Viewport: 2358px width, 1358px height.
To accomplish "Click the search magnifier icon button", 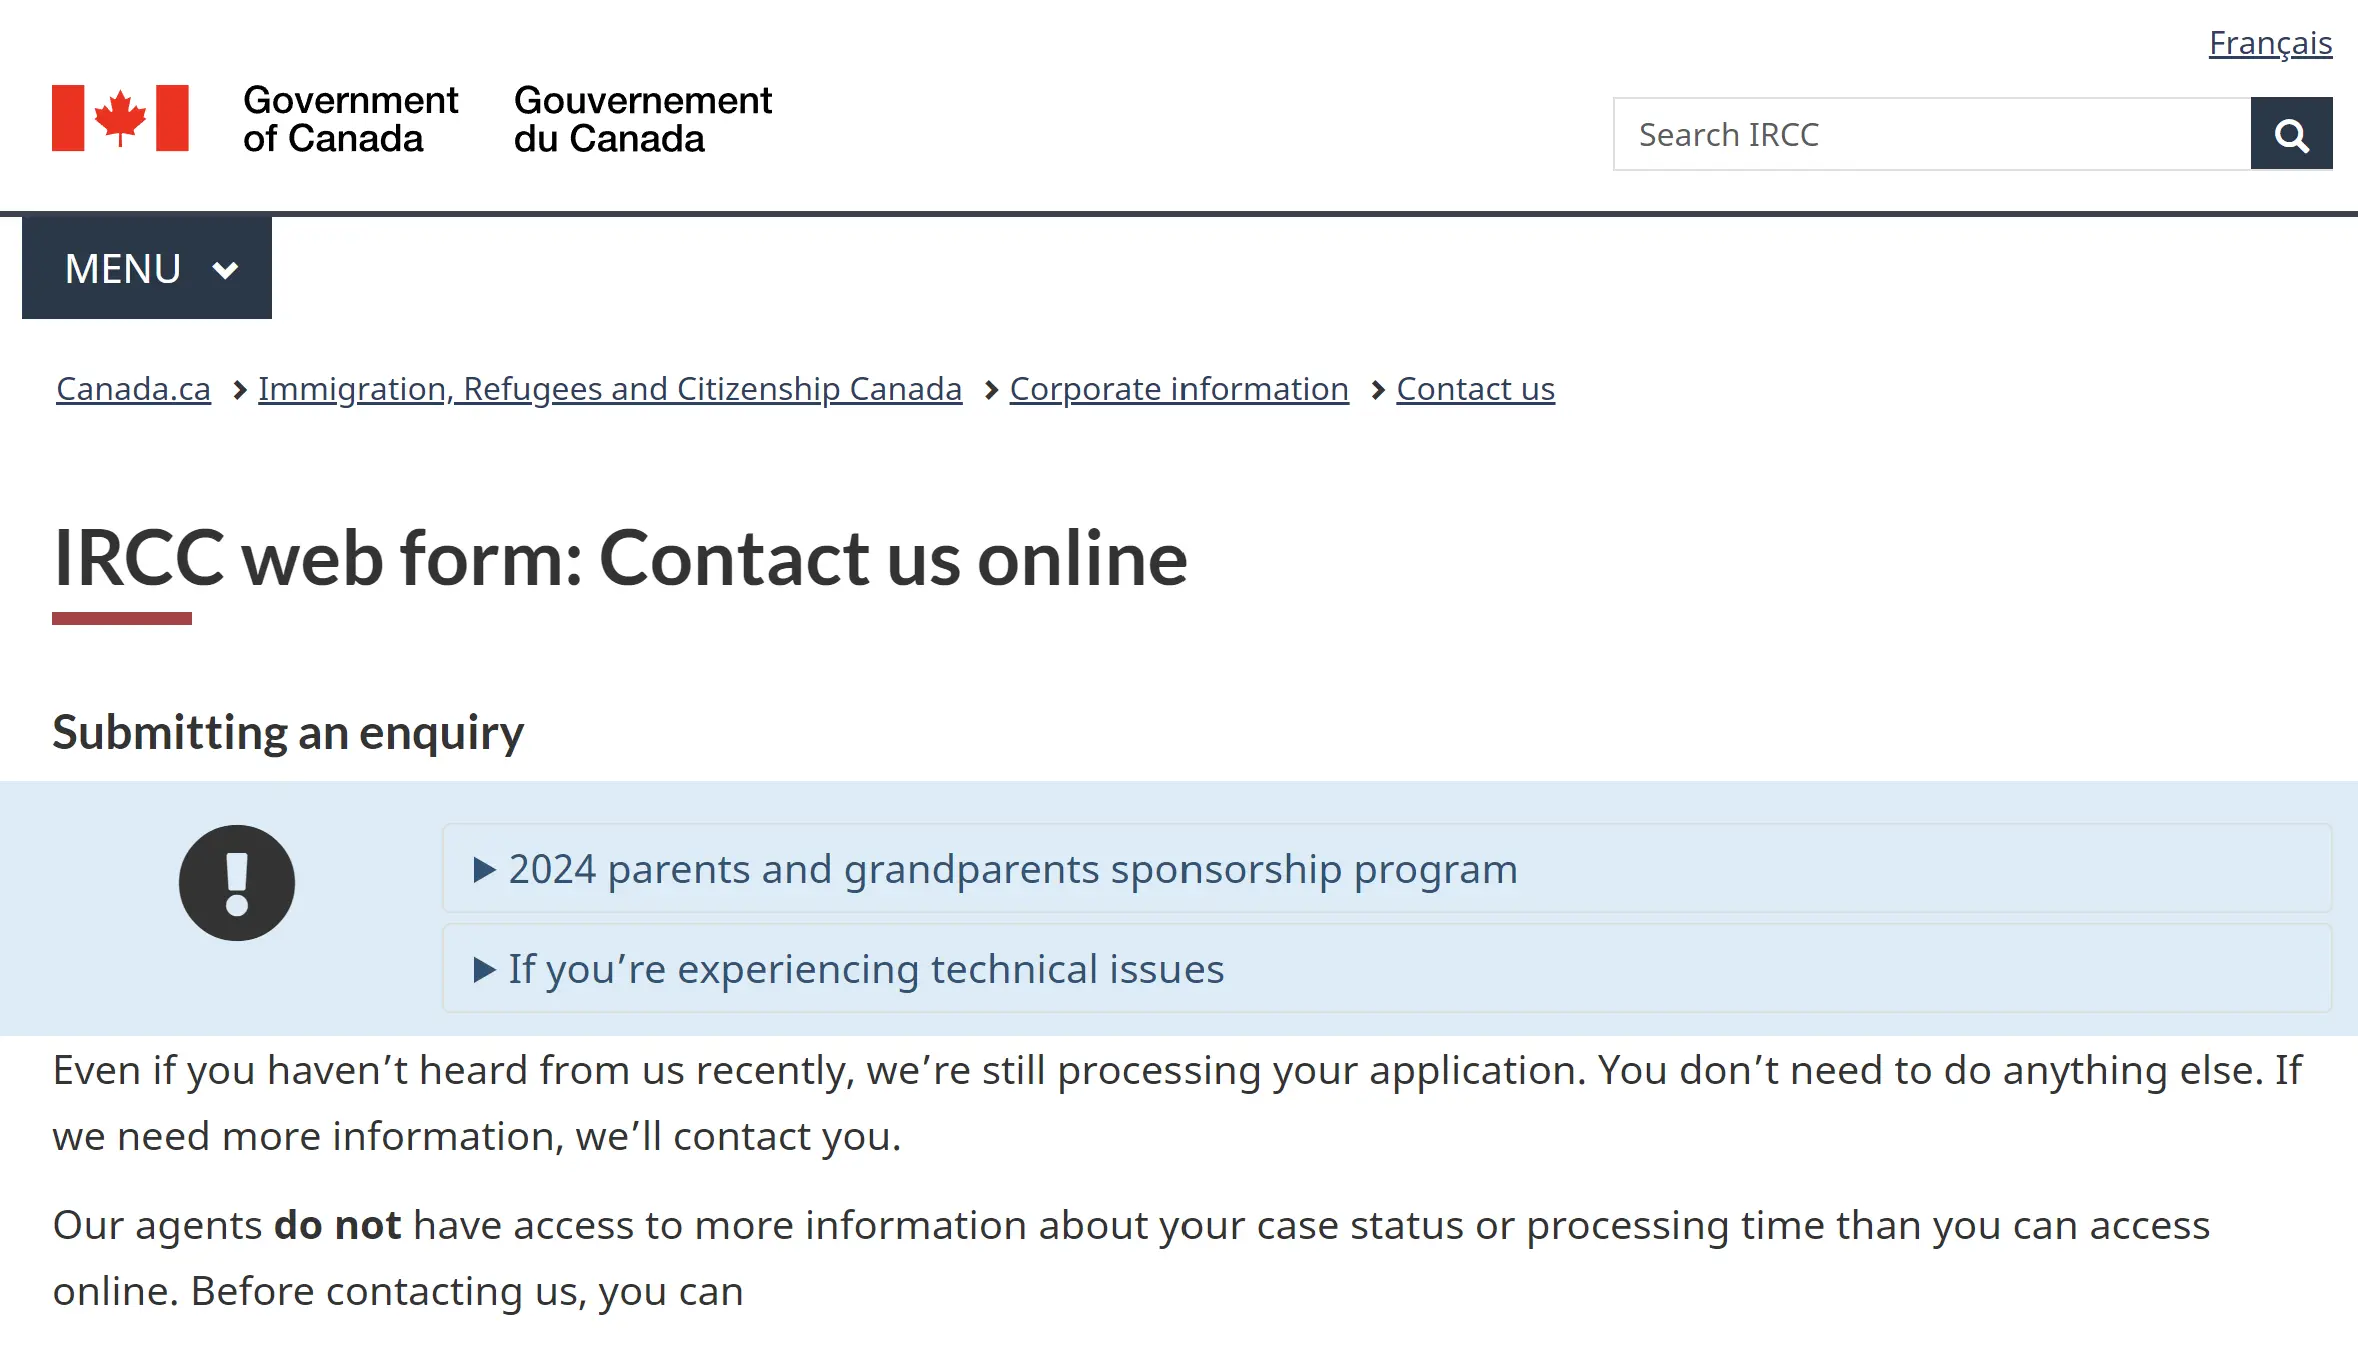I will (2291, 134).
